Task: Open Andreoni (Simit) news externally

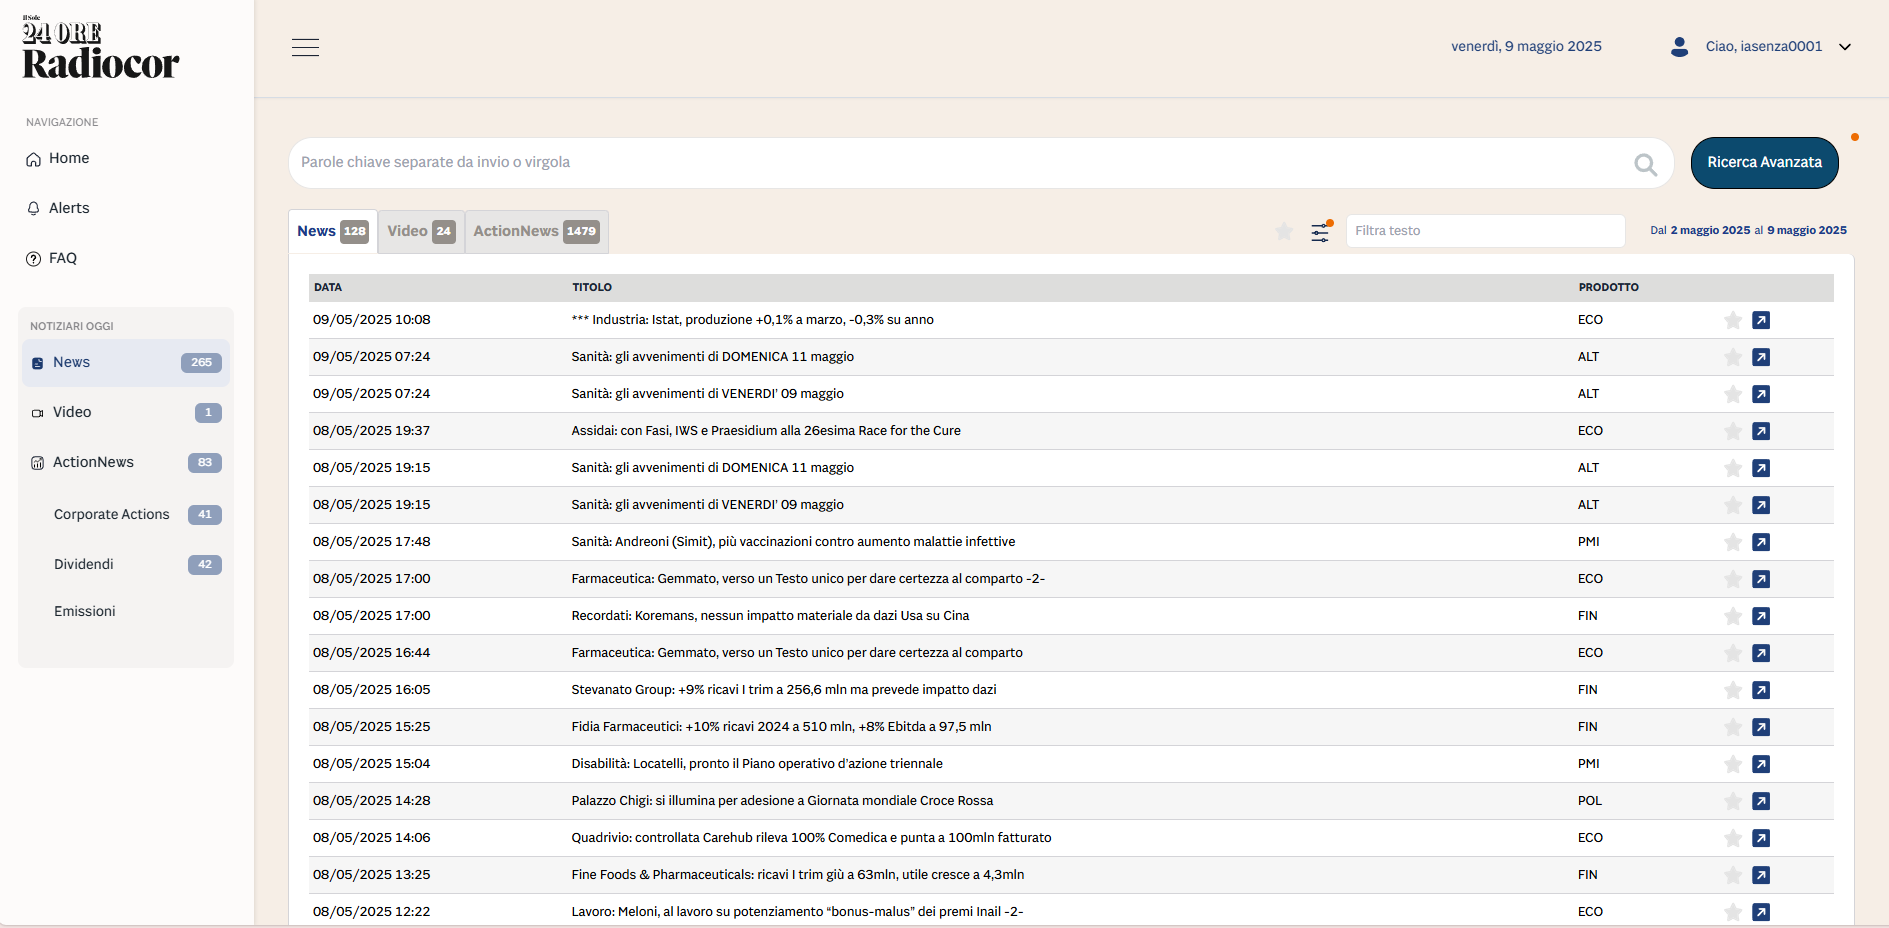Action: (1761, 542)
